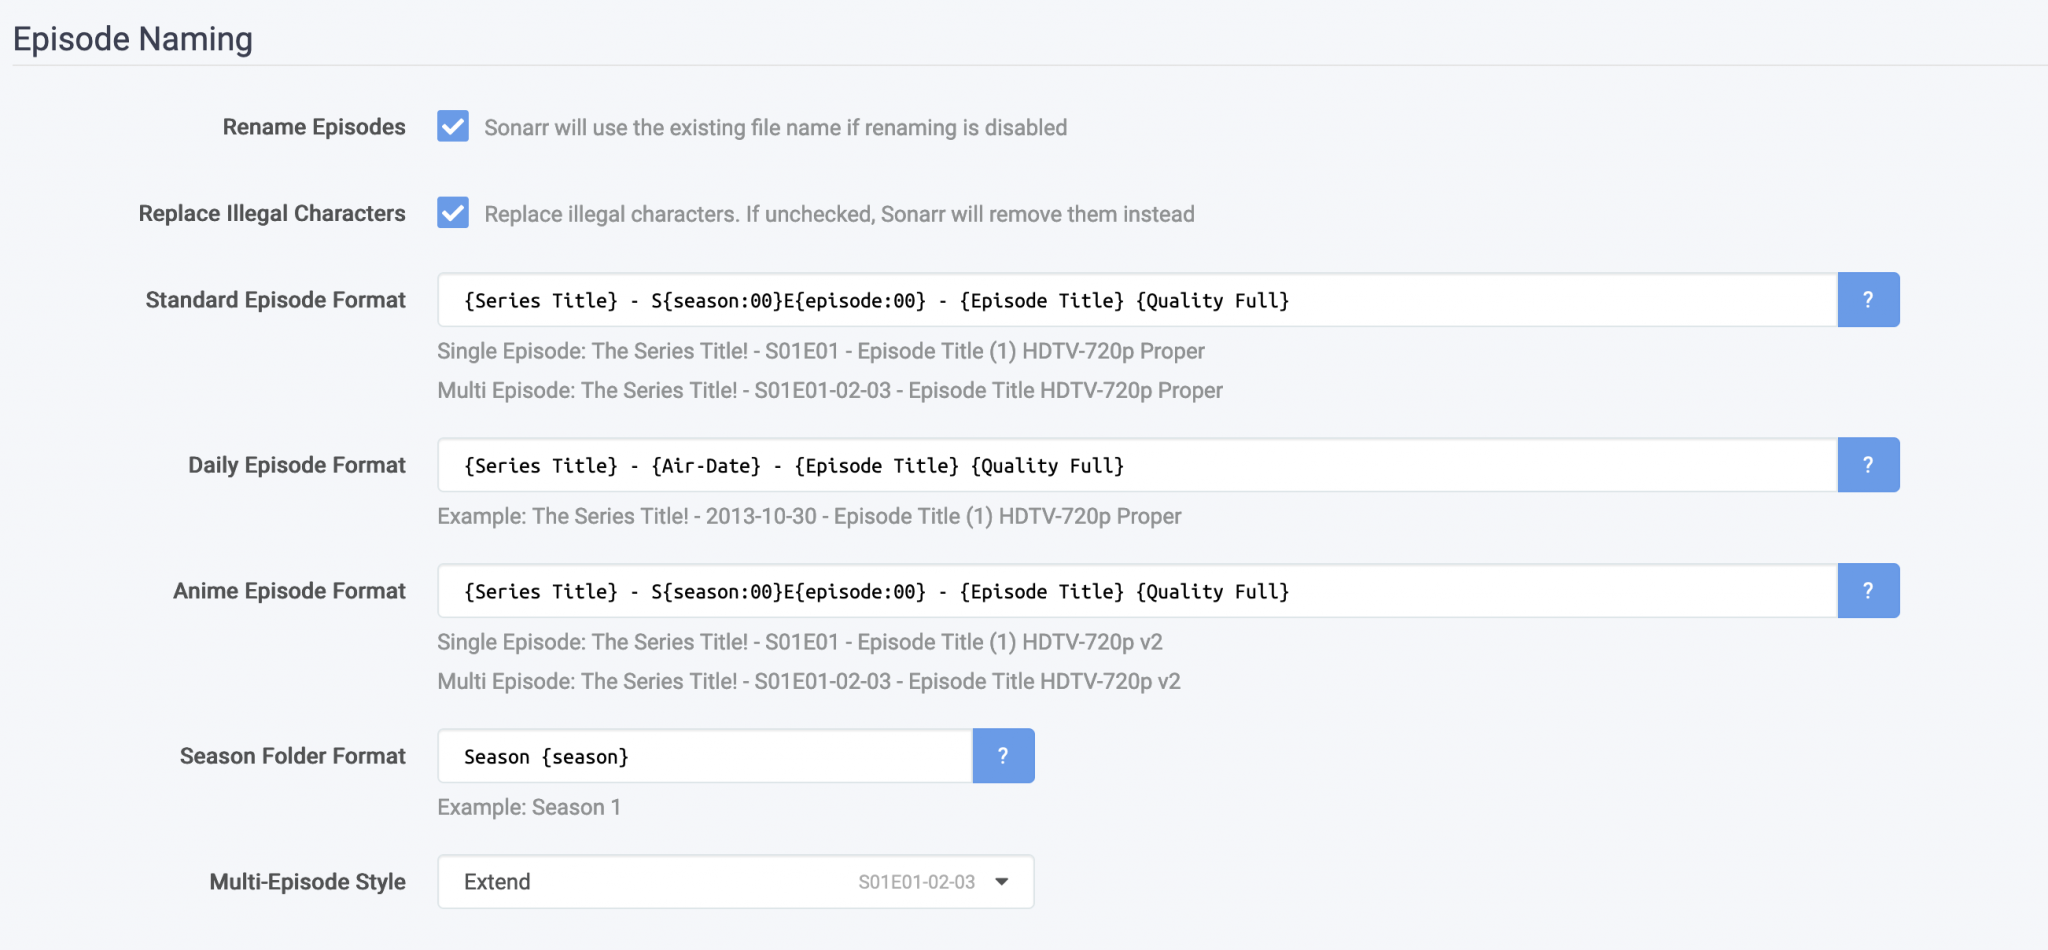Uncheck Replace Illegal Characters
The height and width of the screenshot is (950, 2048).
453,213
